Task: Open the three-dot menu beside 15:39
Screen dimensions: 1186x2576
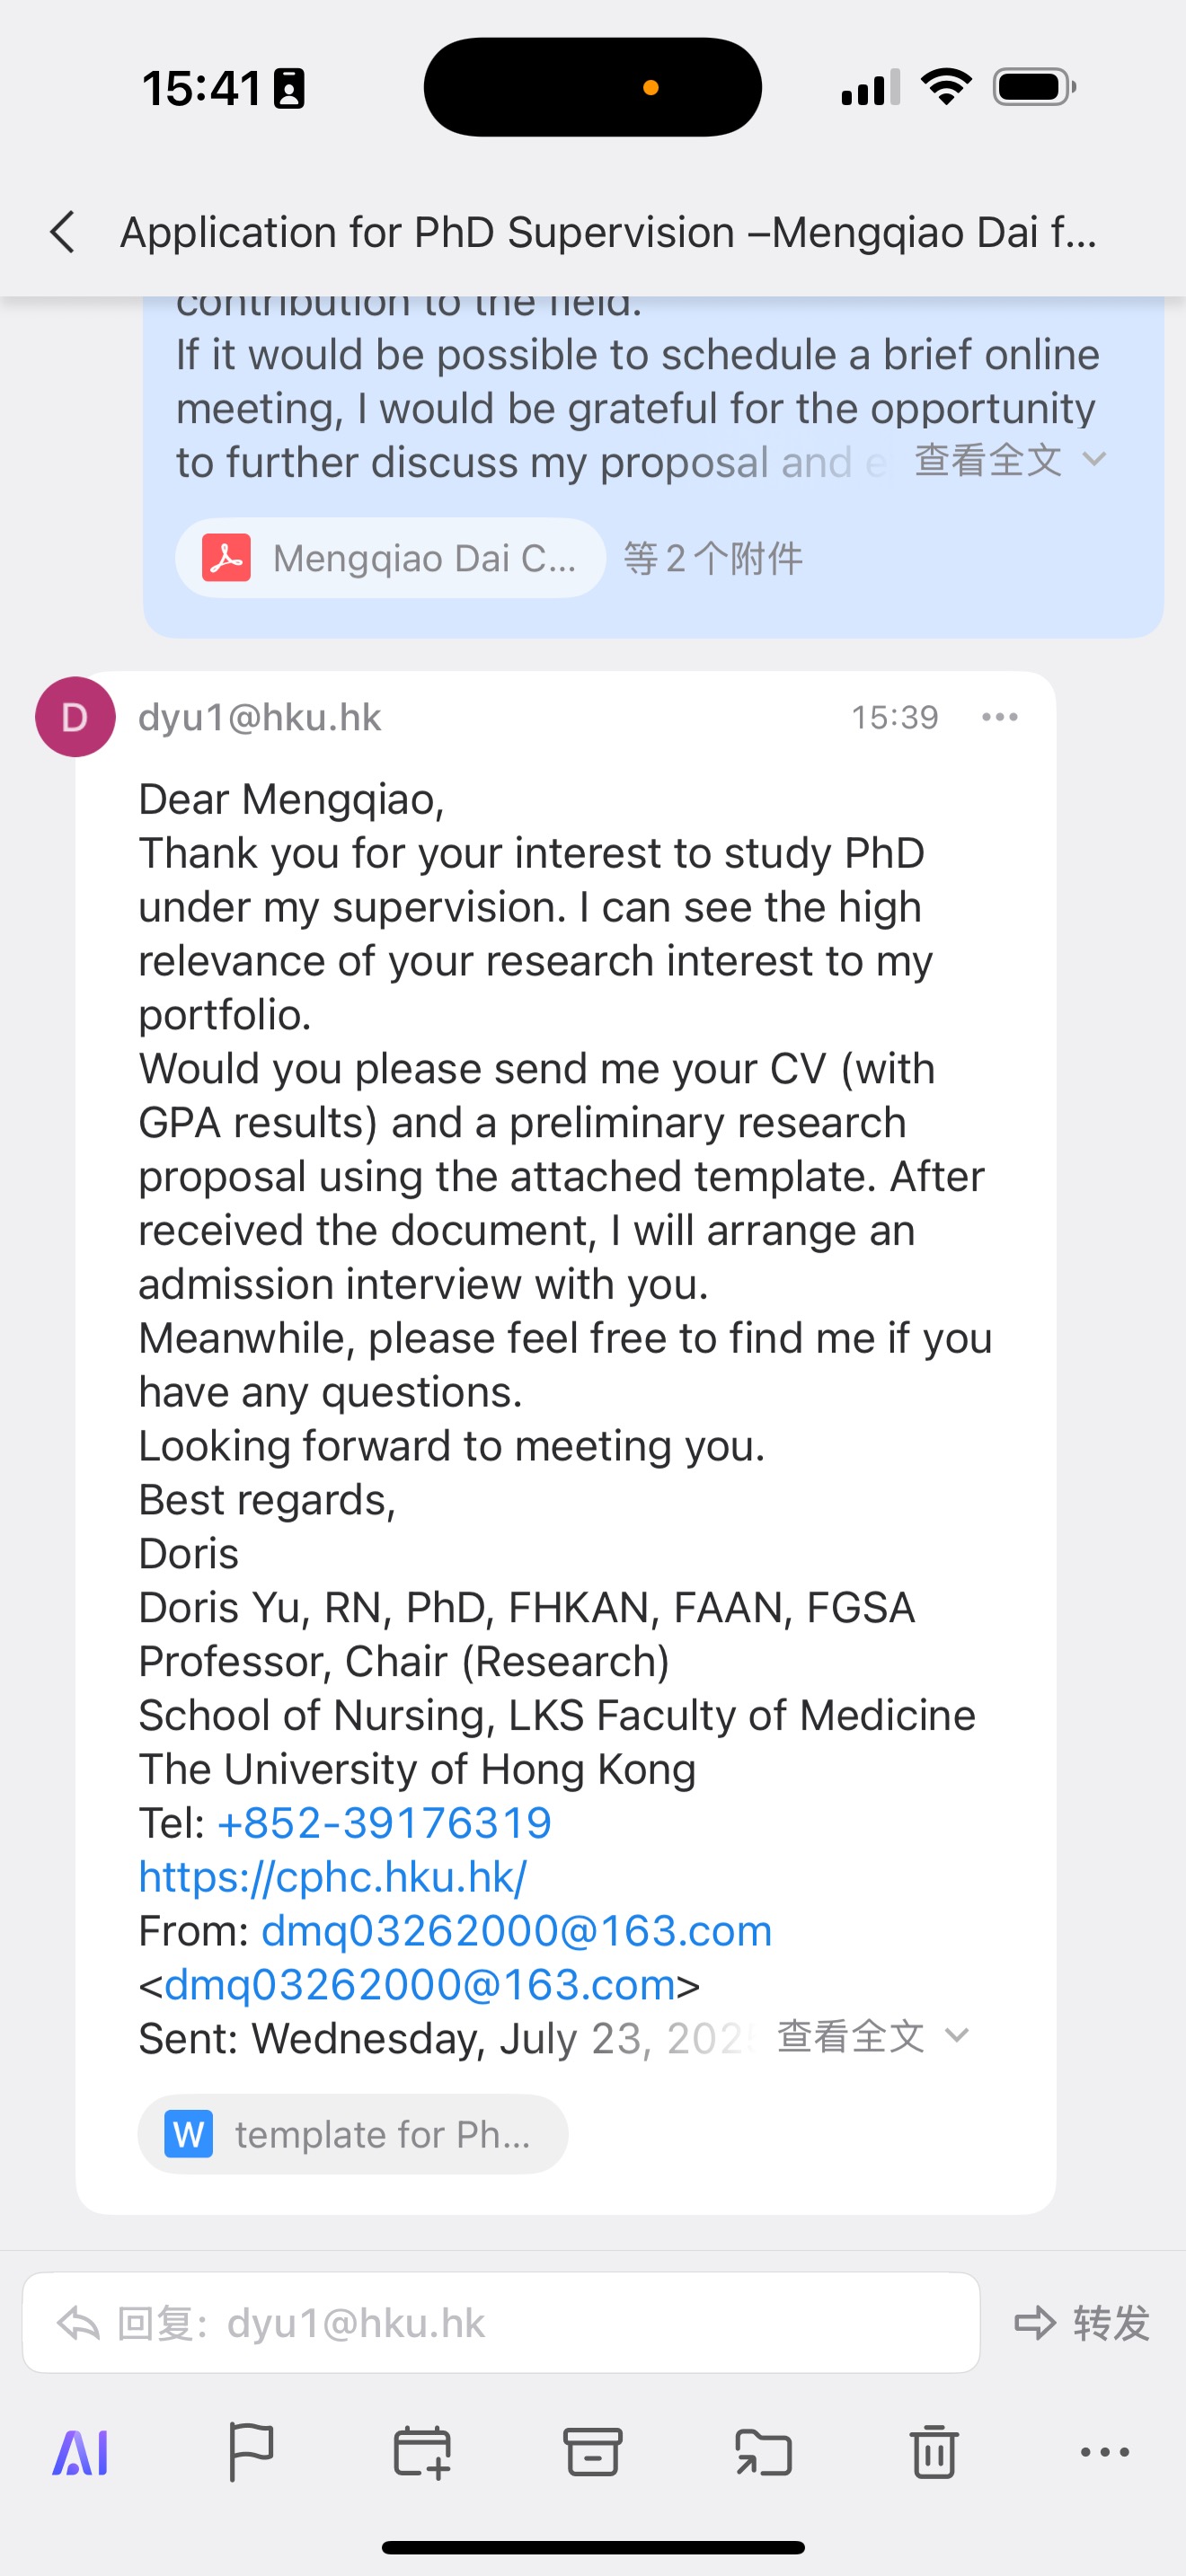Action: click(999, 717)
